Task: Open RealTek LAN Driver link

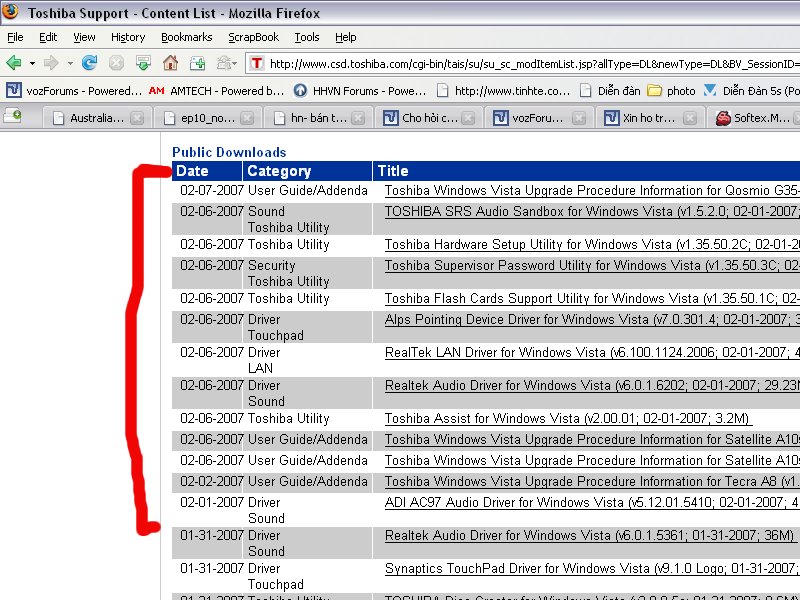Action: coord(592,353)
